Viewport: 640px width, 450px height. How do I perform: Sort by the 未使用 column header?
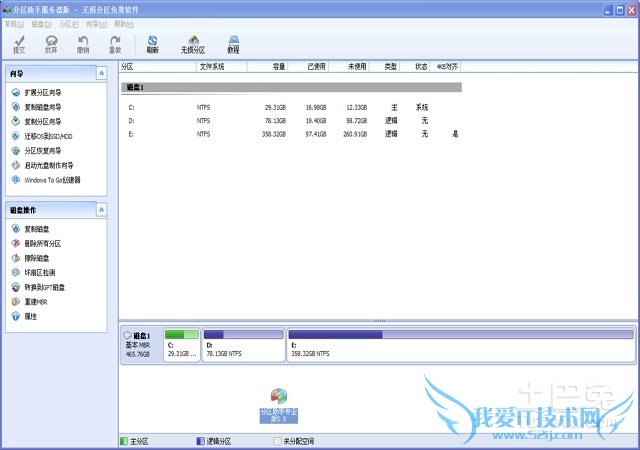pos(349,67)
